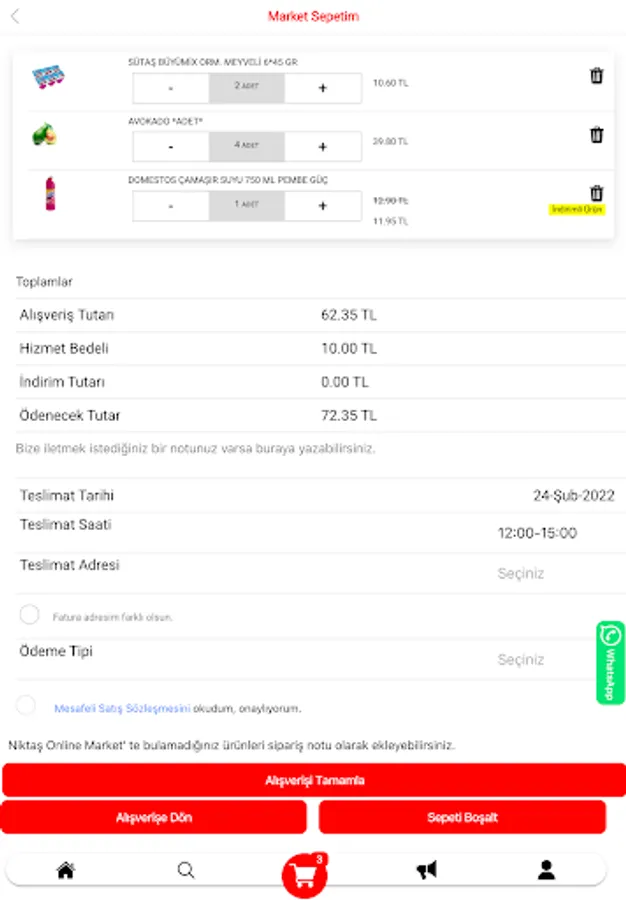Open the Teslimat Adresi selector
The image size is (626, 900).
pyautogui.click(x=521, y=574)
